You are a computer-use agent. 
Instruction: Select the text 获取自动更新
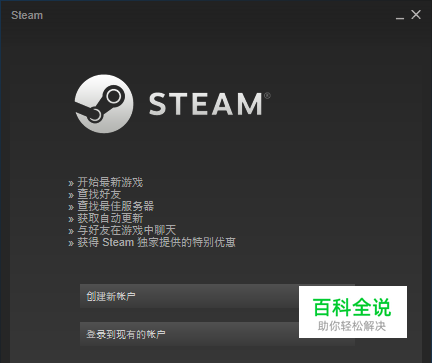tap(110, 218)
